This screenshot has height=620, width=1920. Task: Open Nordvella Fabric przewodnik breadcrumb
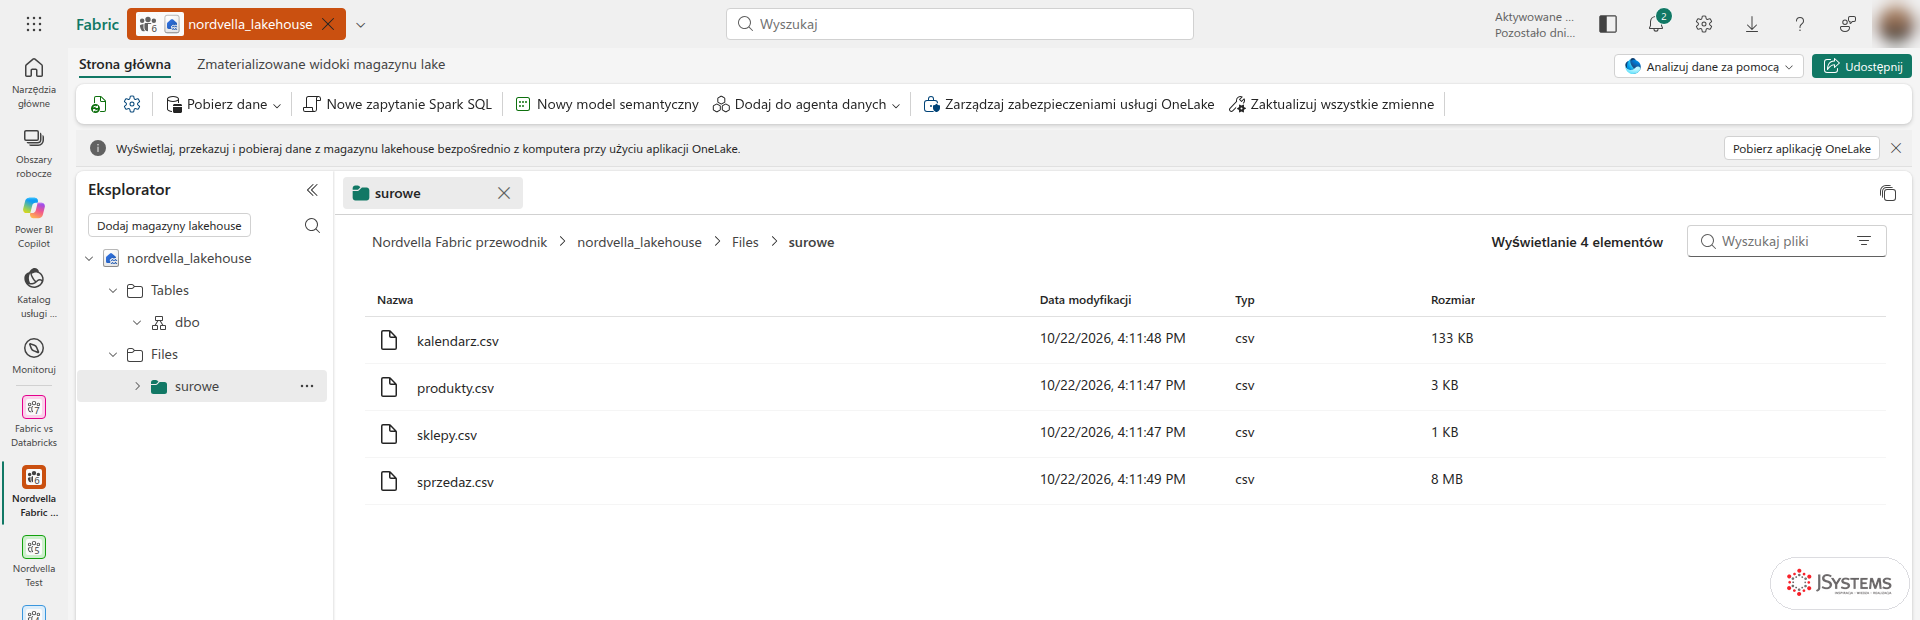[459, 242]
